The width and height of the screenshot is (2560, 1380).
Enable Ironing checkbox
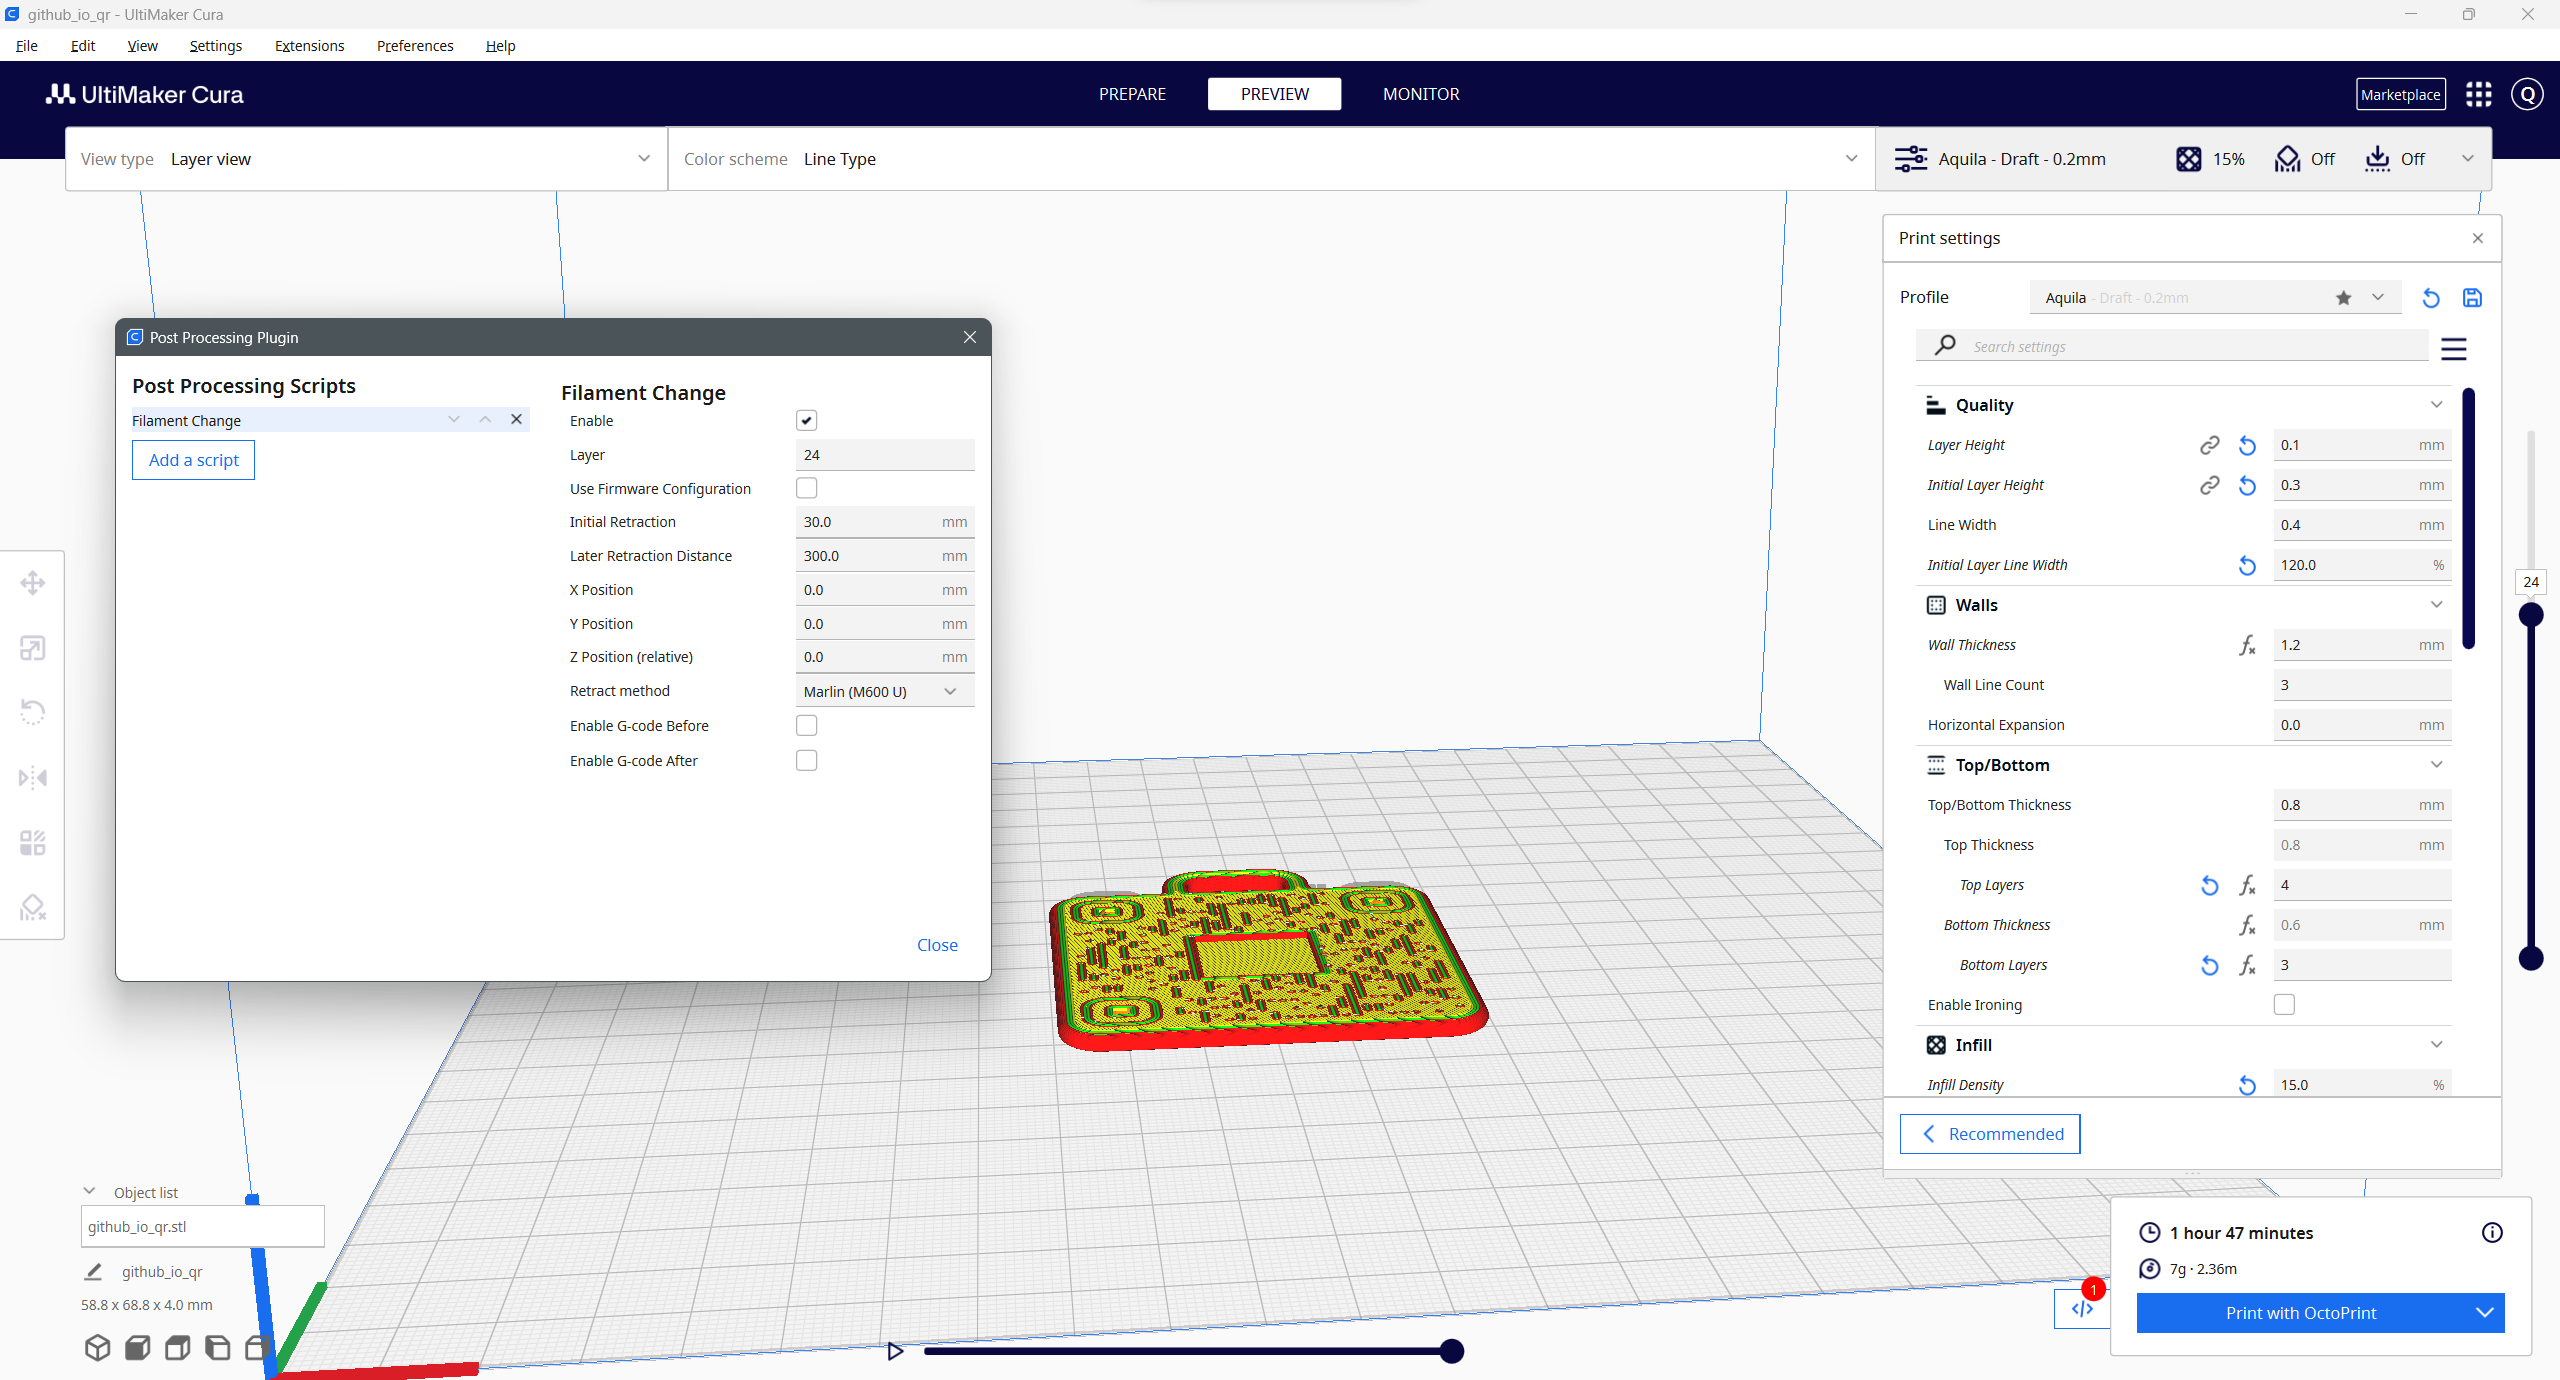point(2284,1004)
